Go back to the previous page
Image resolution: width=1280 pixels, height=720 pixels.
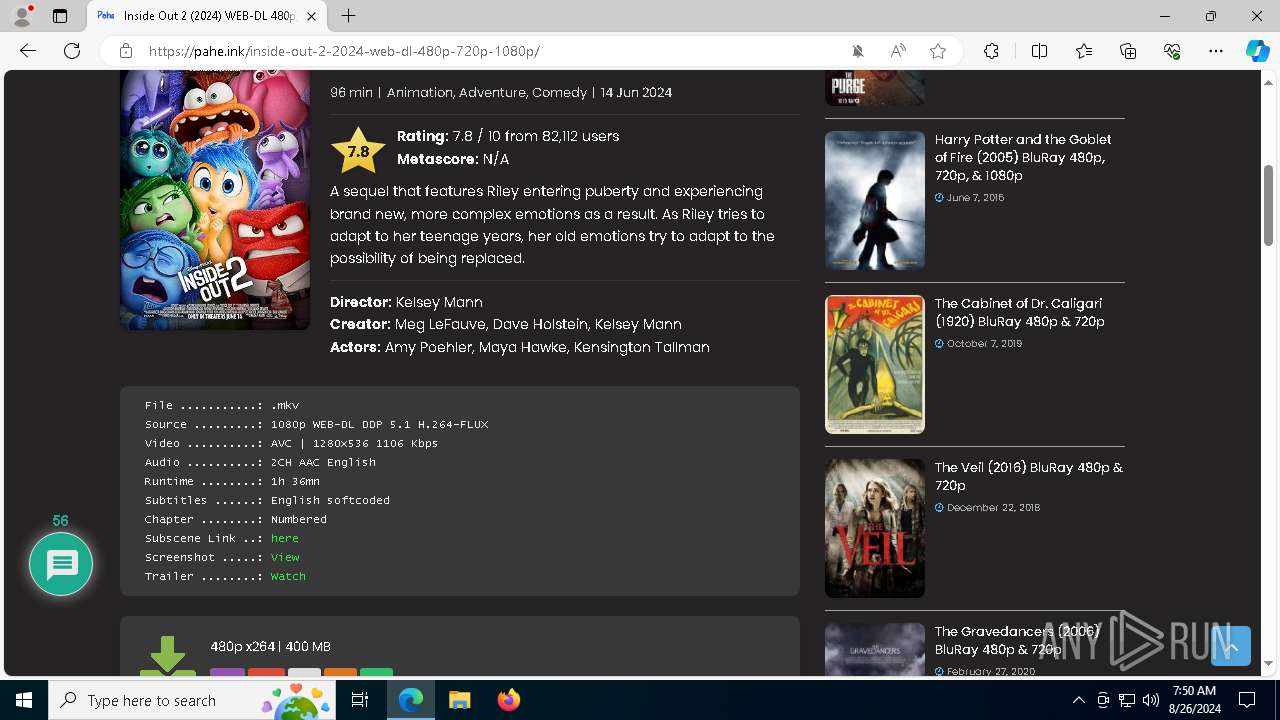tap(28, 51)
